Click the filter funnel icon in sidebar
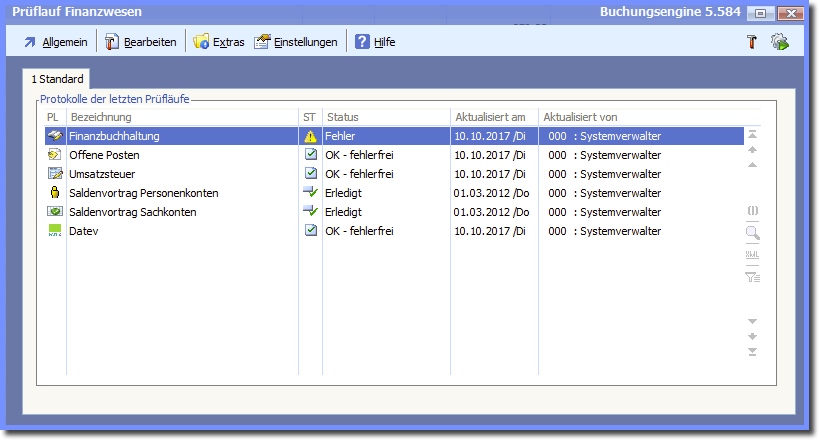819x440 pixels. [x=752, y=277]
